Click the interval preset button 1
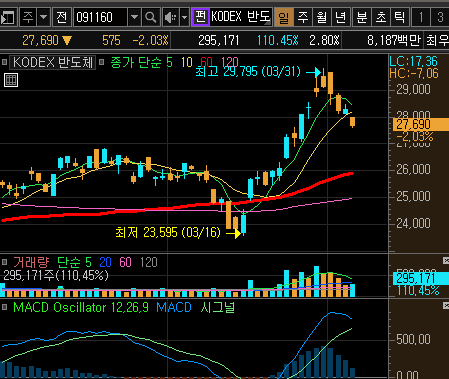This screenshot has height=379, width=449. click(421, 17)
